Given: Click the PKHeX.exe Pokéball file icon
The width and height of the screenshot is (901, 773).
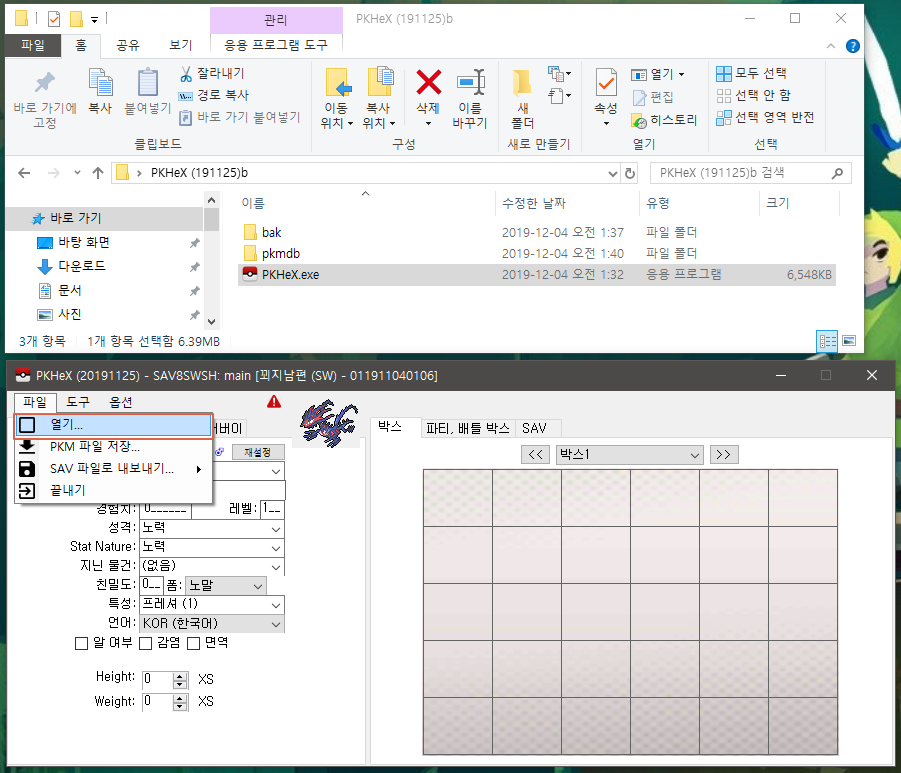Looking at the screenshot, I should 249,274.
